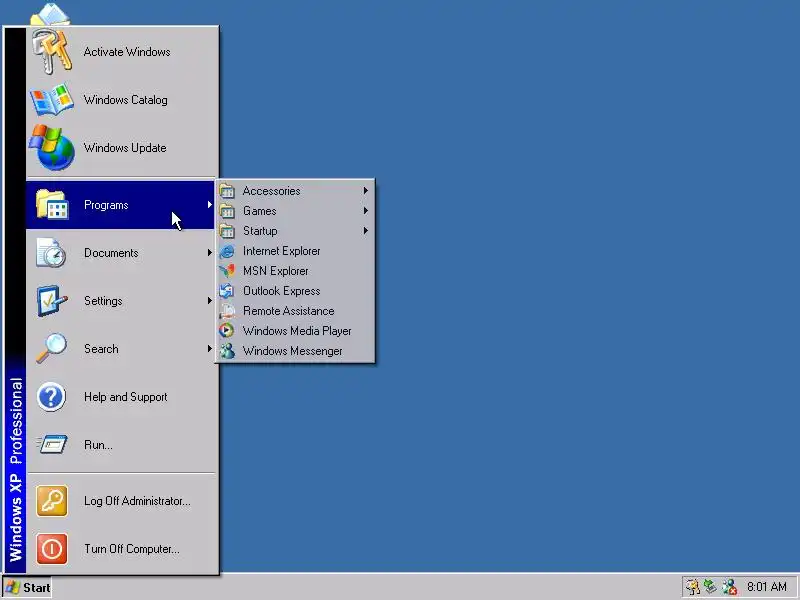Choose Run... from the Start menu
Viewport: 800px width, 600px height.
(121, 444)
